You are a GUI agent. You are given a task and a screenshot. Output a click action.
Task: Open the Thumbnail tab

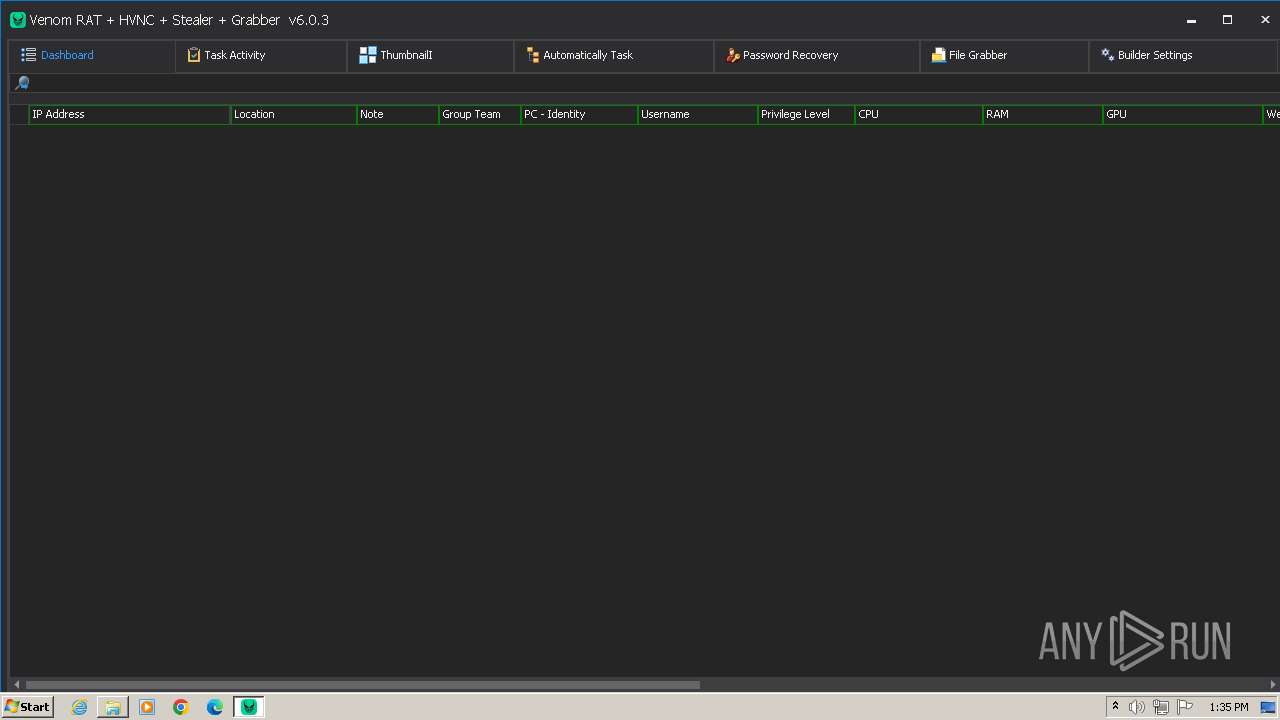[430, 55]
